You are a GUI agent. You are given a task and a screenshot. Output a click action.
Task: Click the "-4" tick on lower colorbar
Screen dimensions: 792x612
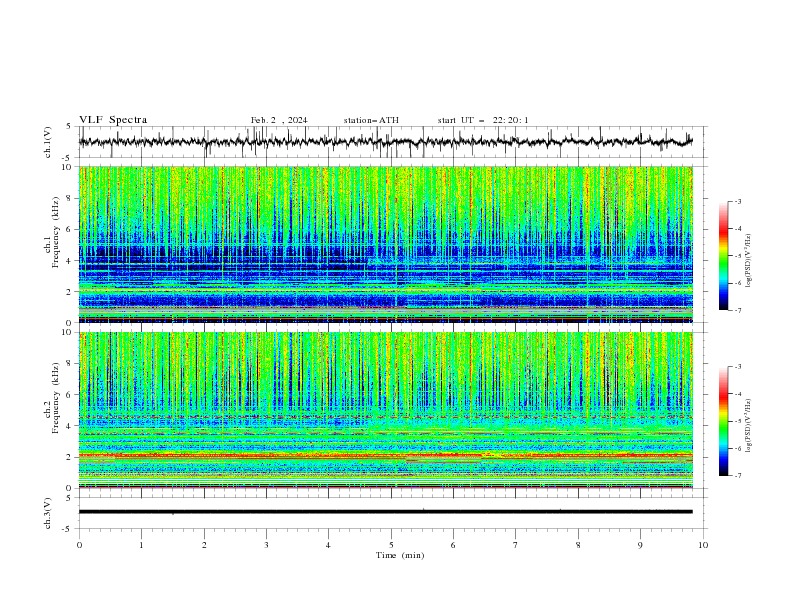737,394
